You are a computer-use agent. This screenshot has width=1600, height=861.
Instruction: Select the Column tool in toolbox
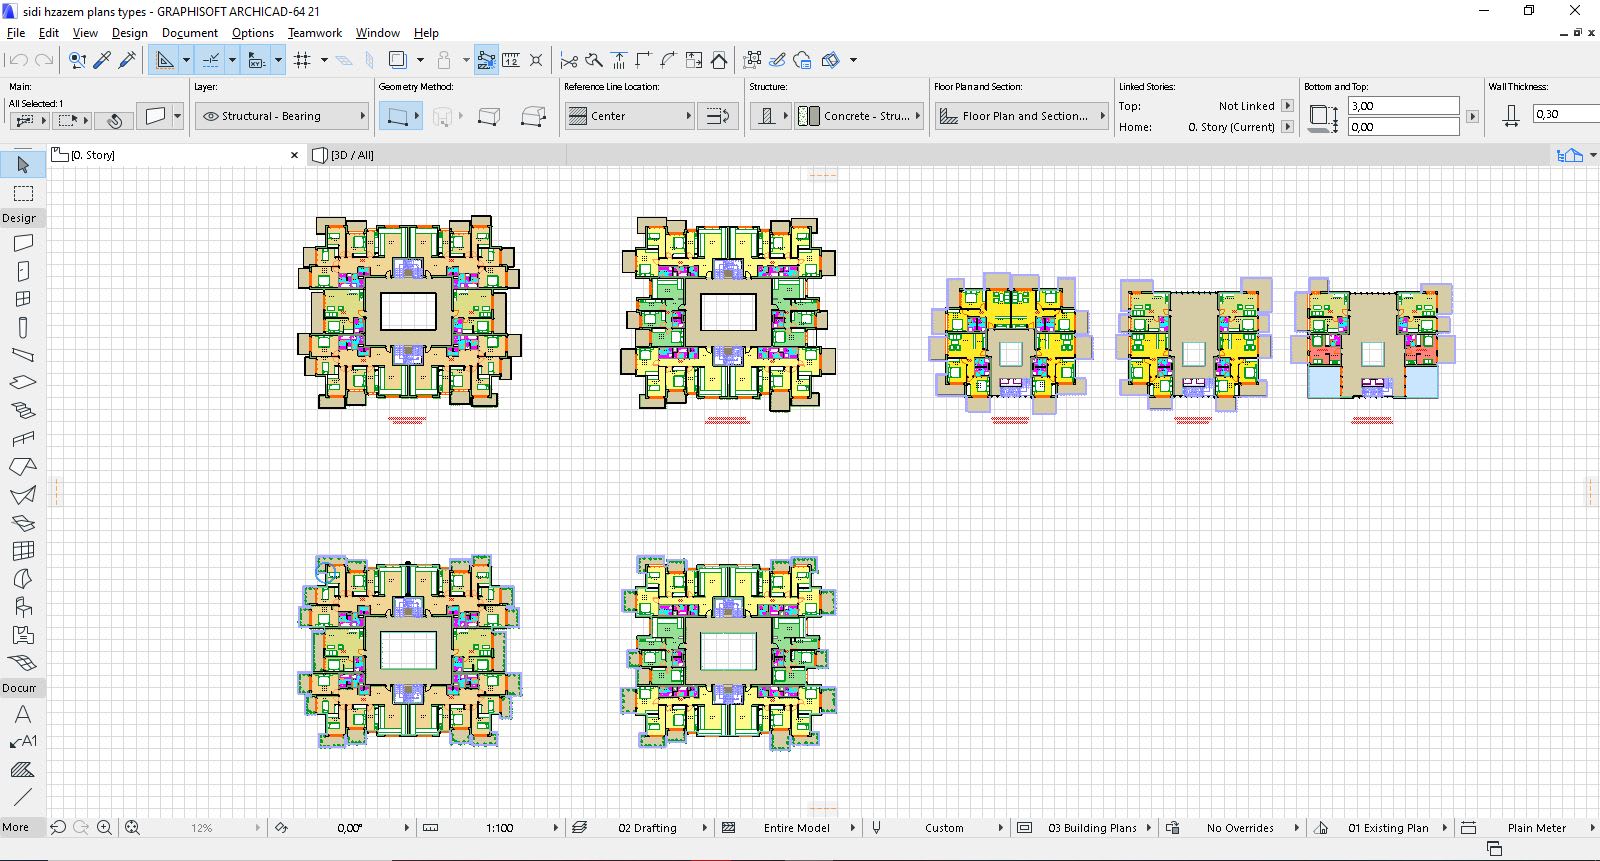pyautogui.click(x=23, y=327)
